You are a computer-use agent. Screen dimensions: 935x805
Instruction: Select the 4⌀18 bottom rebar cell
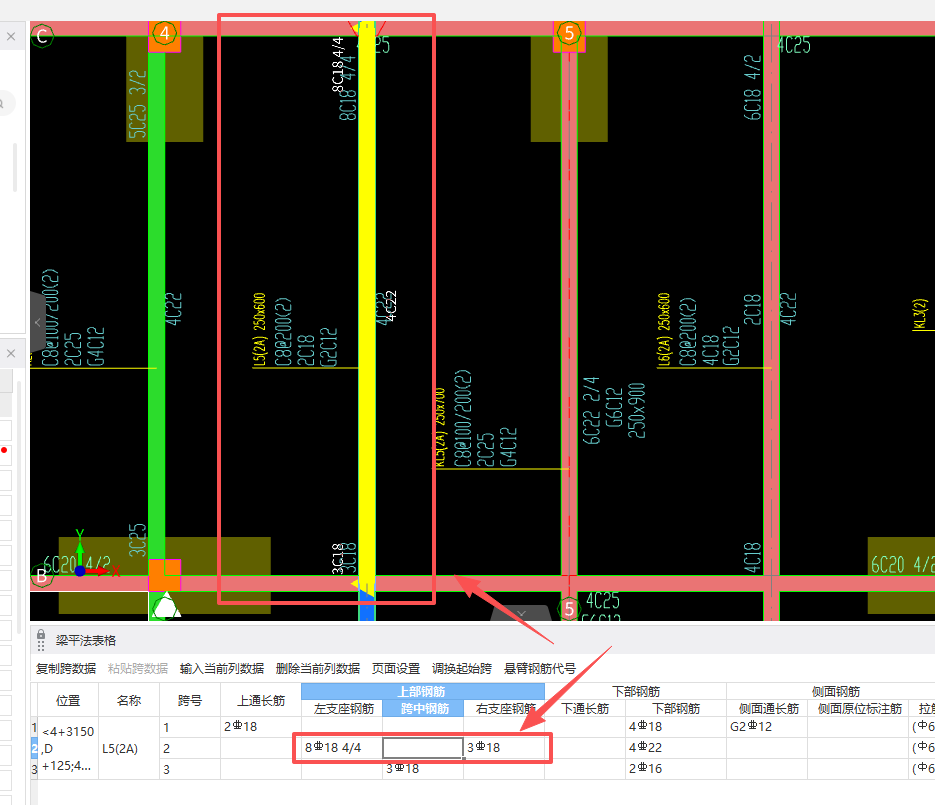[676, 726]
